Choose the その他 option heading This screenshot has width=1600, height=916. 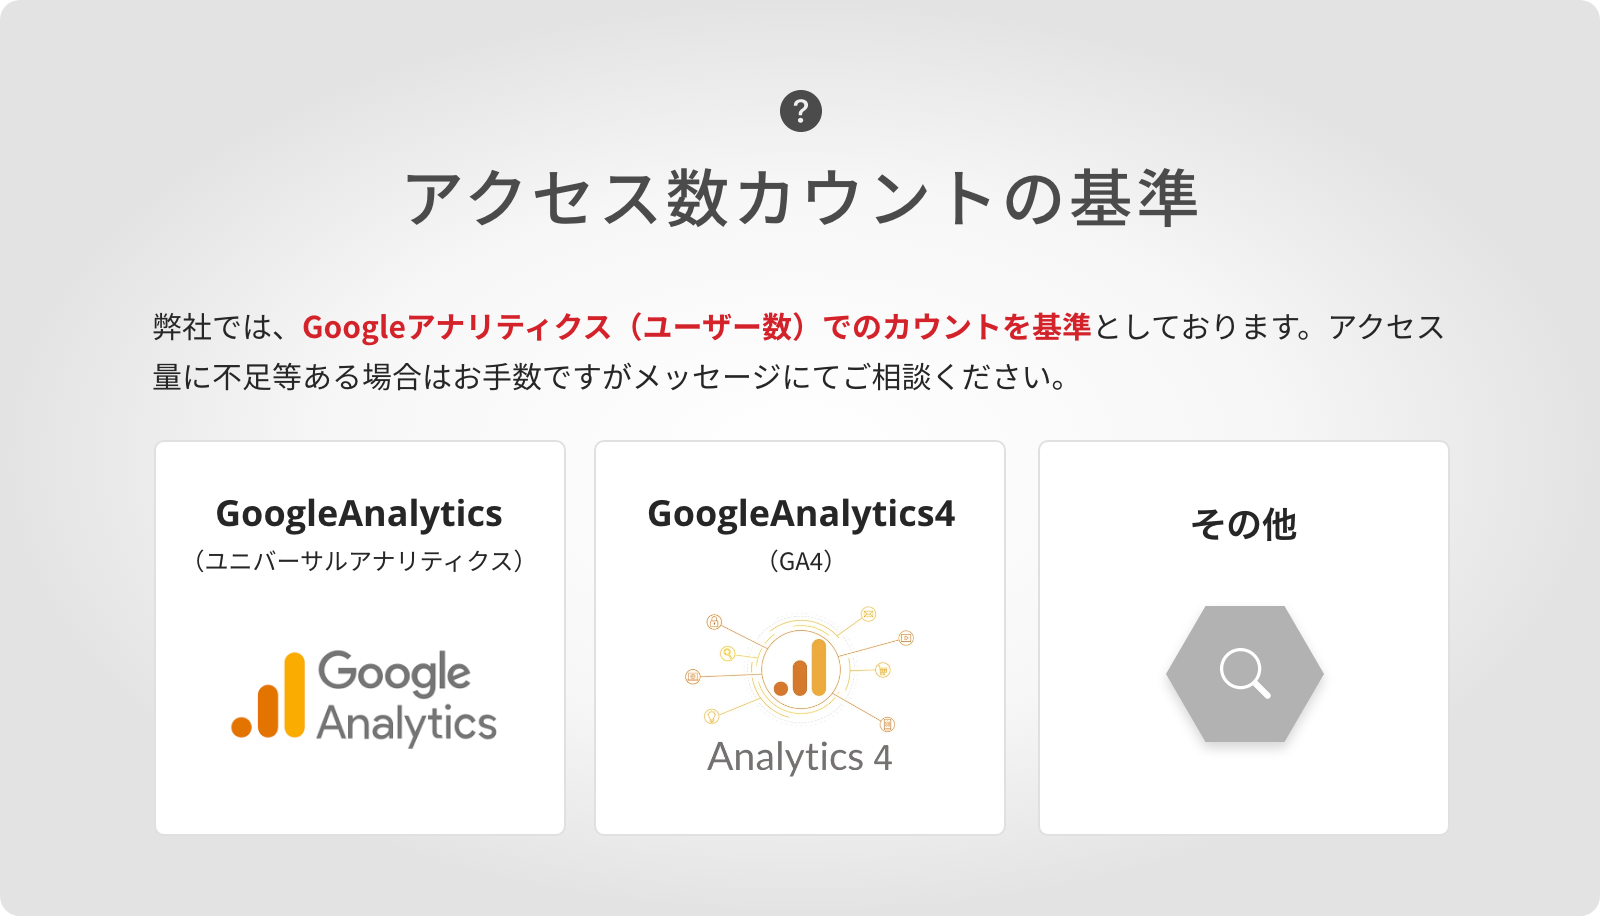[1243, 524]
